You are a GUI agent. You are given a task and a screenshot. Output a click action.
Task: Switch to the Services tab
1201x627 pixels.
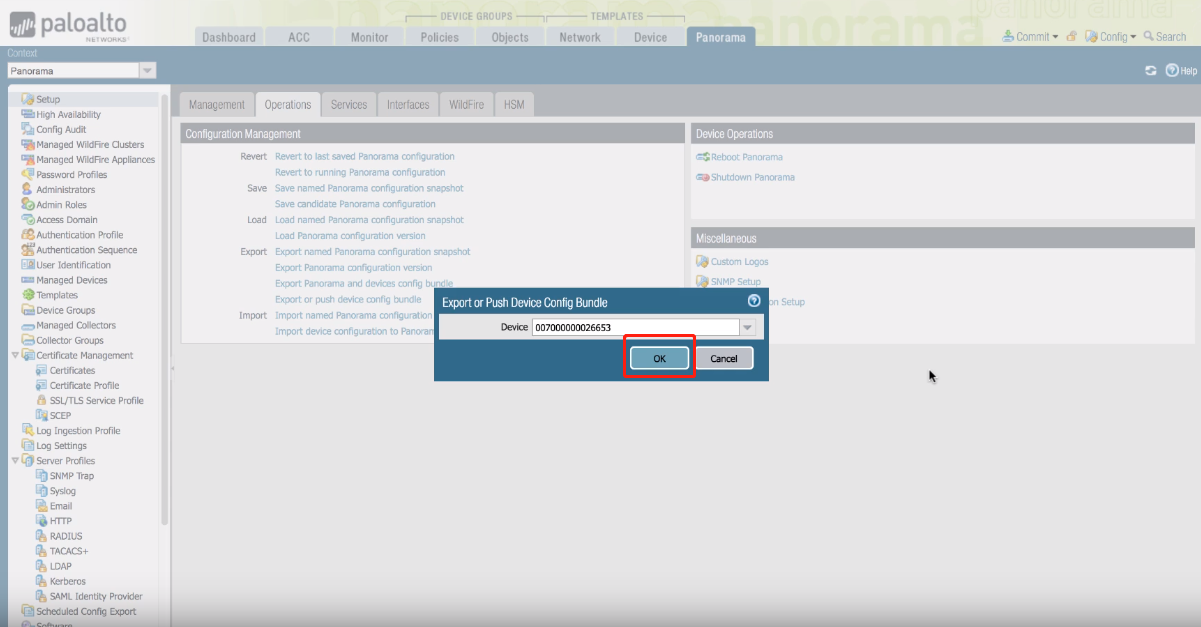pyautogui.click(x=349, y=105)
